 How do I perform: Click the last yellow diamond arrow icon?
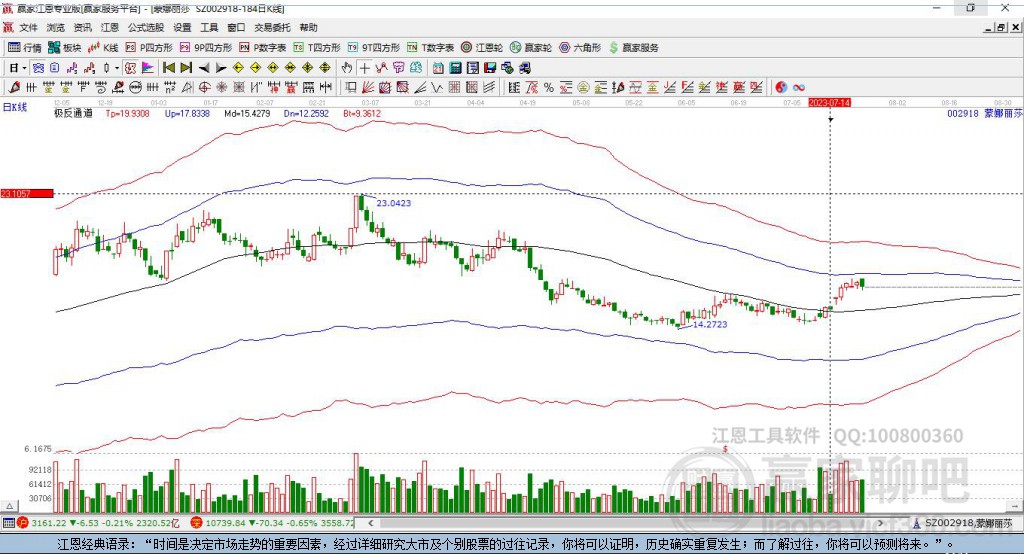point(325,68)
